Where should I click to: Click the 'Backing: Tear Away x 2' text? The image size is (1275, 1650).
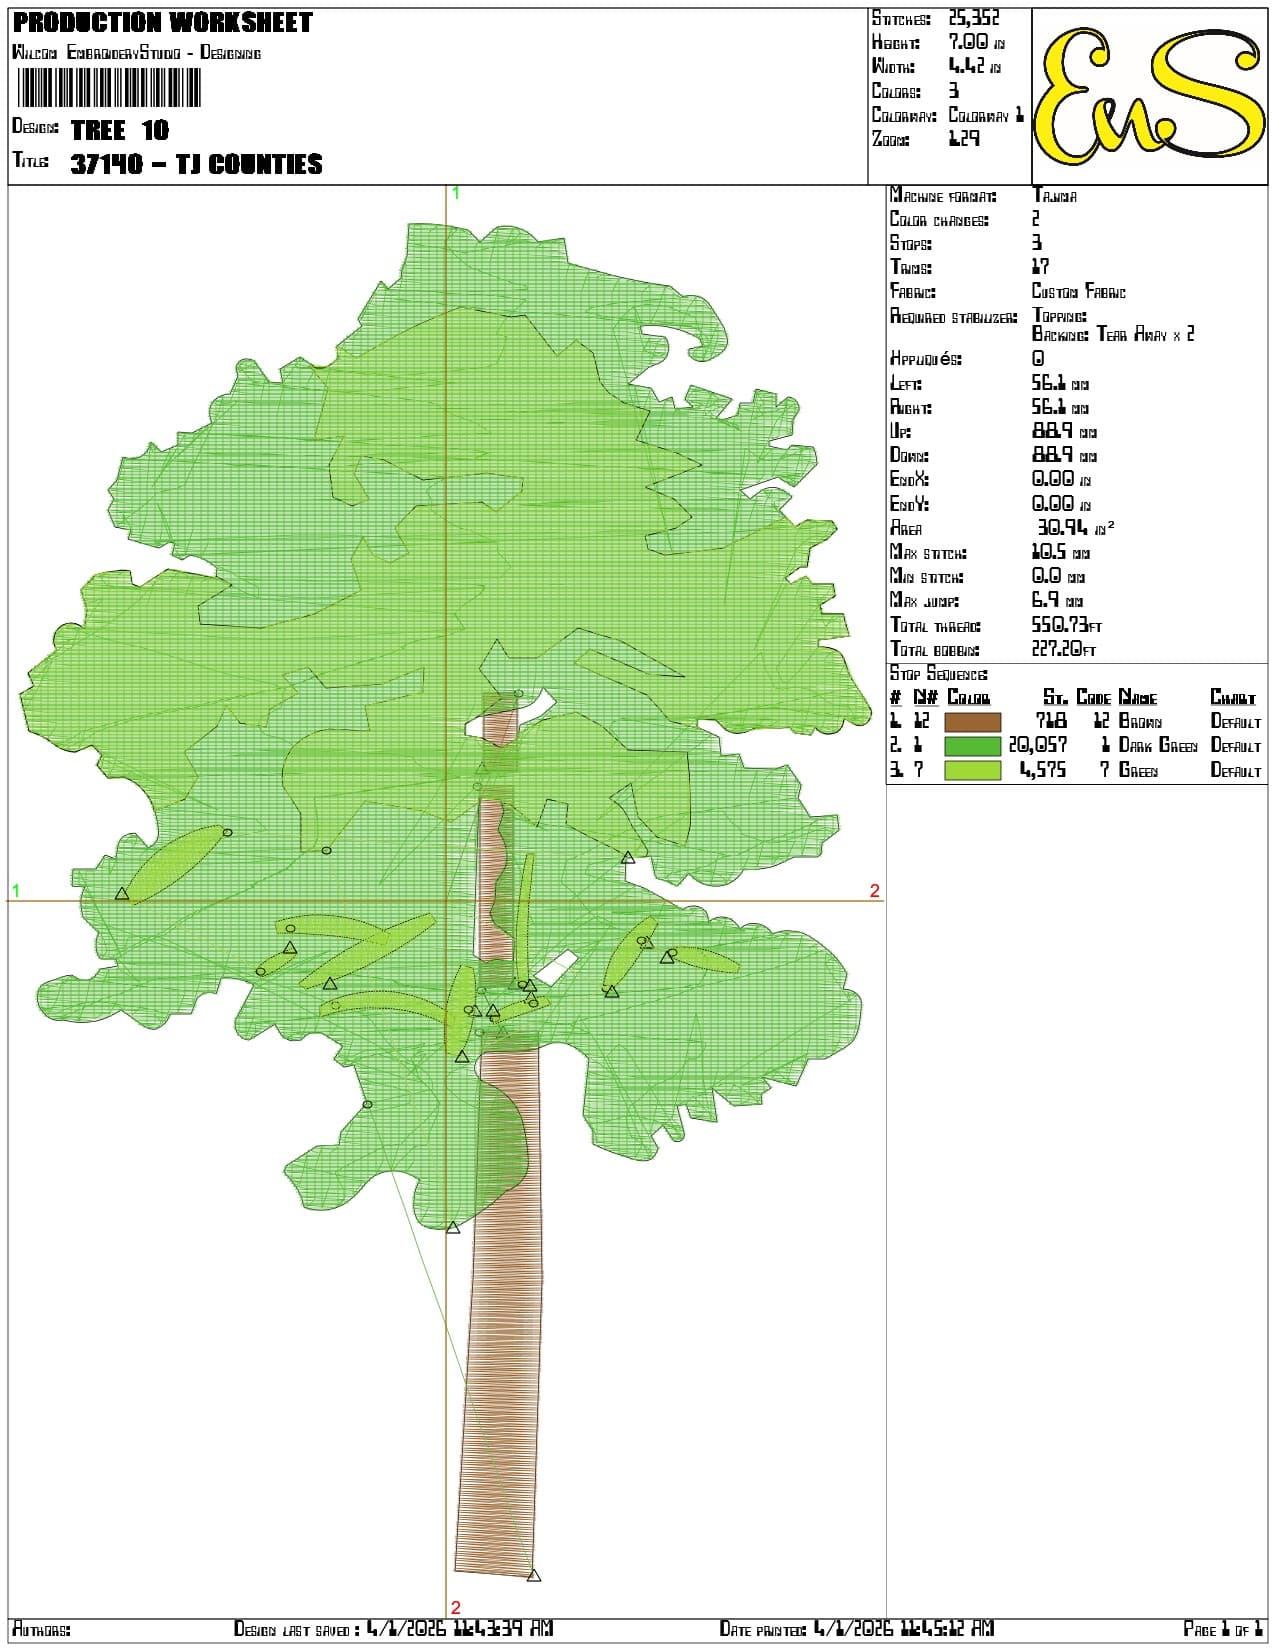point(1113,334)
